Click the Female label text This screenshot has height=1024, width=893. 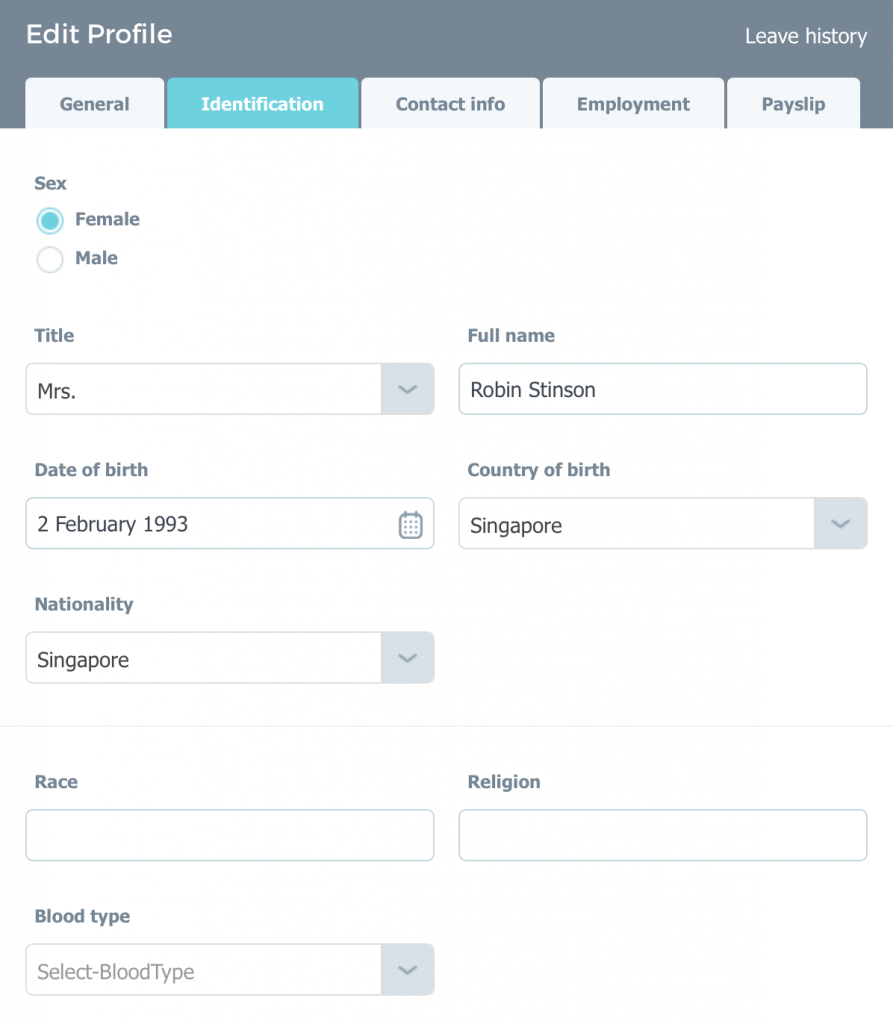click(107, 220)
